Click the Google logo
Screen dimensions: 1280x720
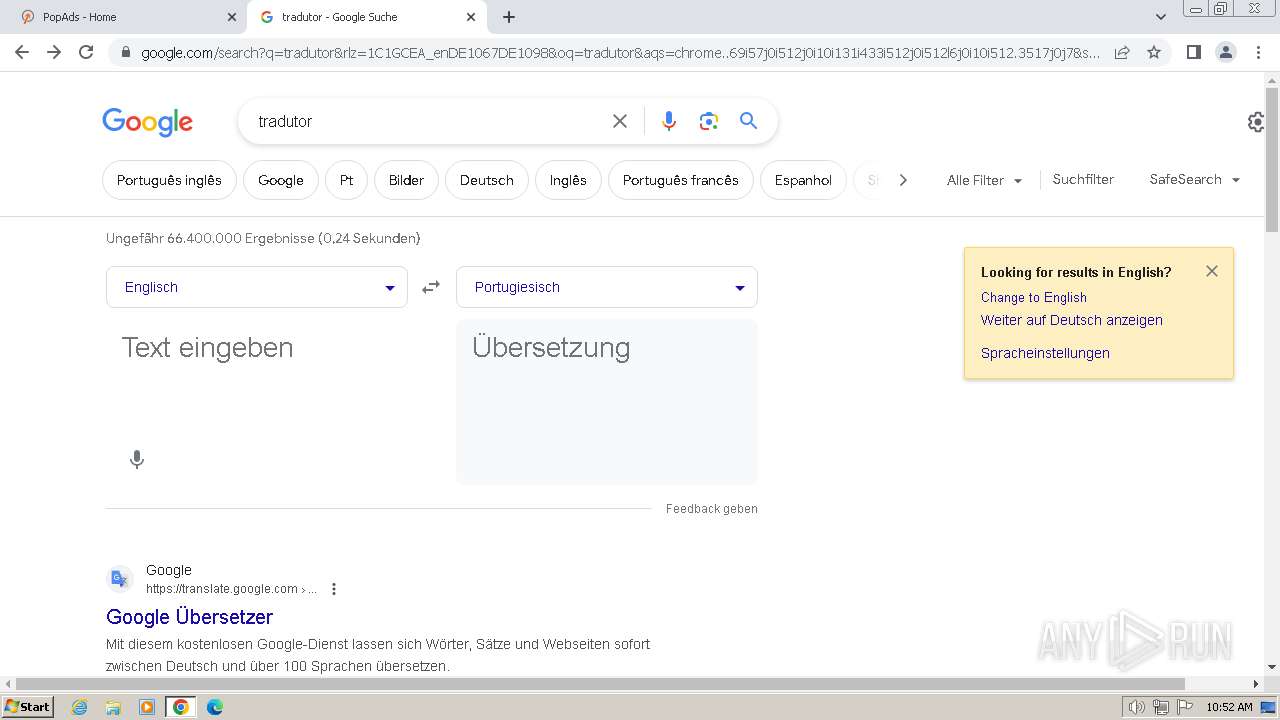147,122
